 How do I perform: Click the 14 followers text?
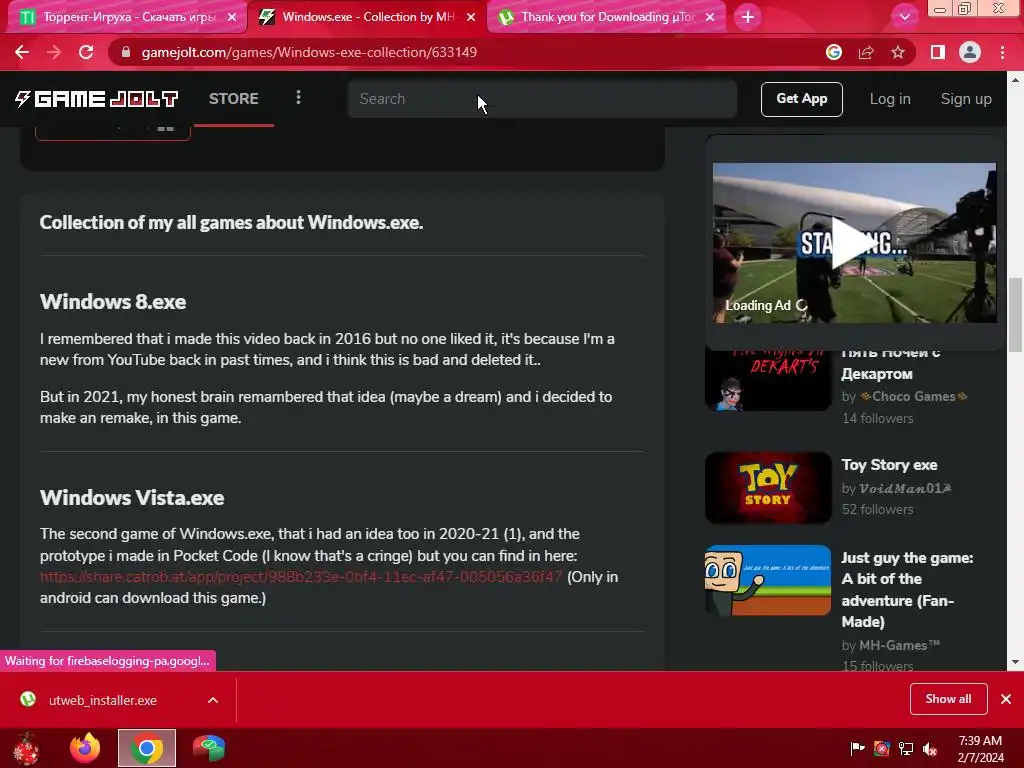(x=877, y=418)
